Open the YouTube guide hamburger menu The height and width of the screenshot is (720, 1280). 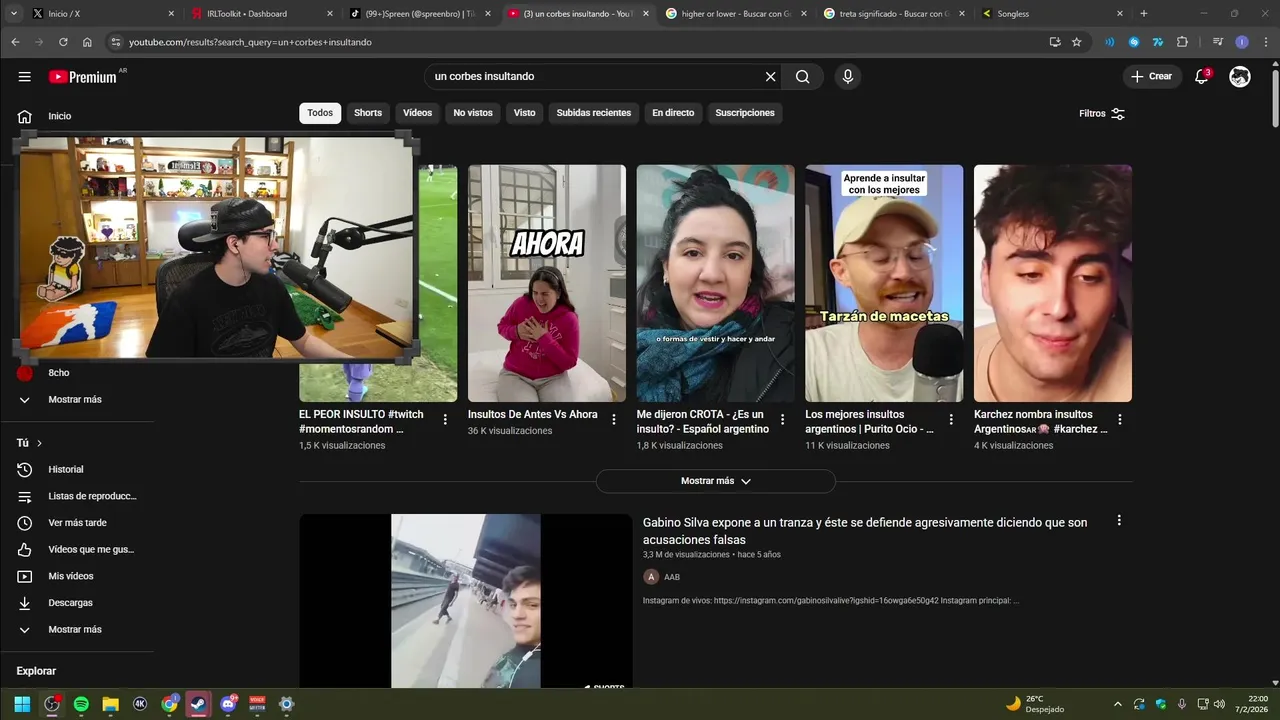(x=24, y=77)
